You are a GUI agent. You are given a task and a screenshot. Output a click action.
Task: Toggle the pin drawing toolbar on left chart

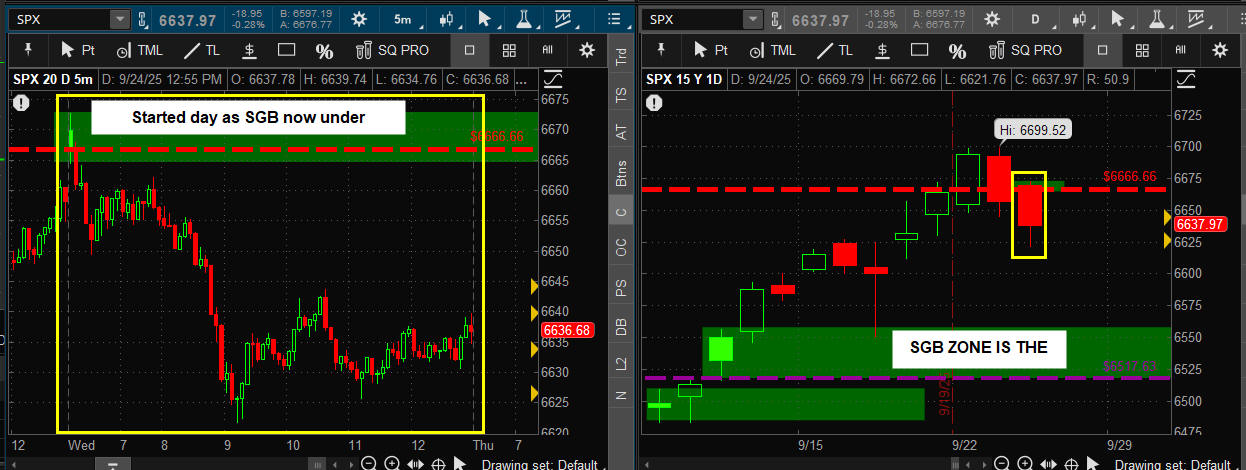[x=28, y=50]
